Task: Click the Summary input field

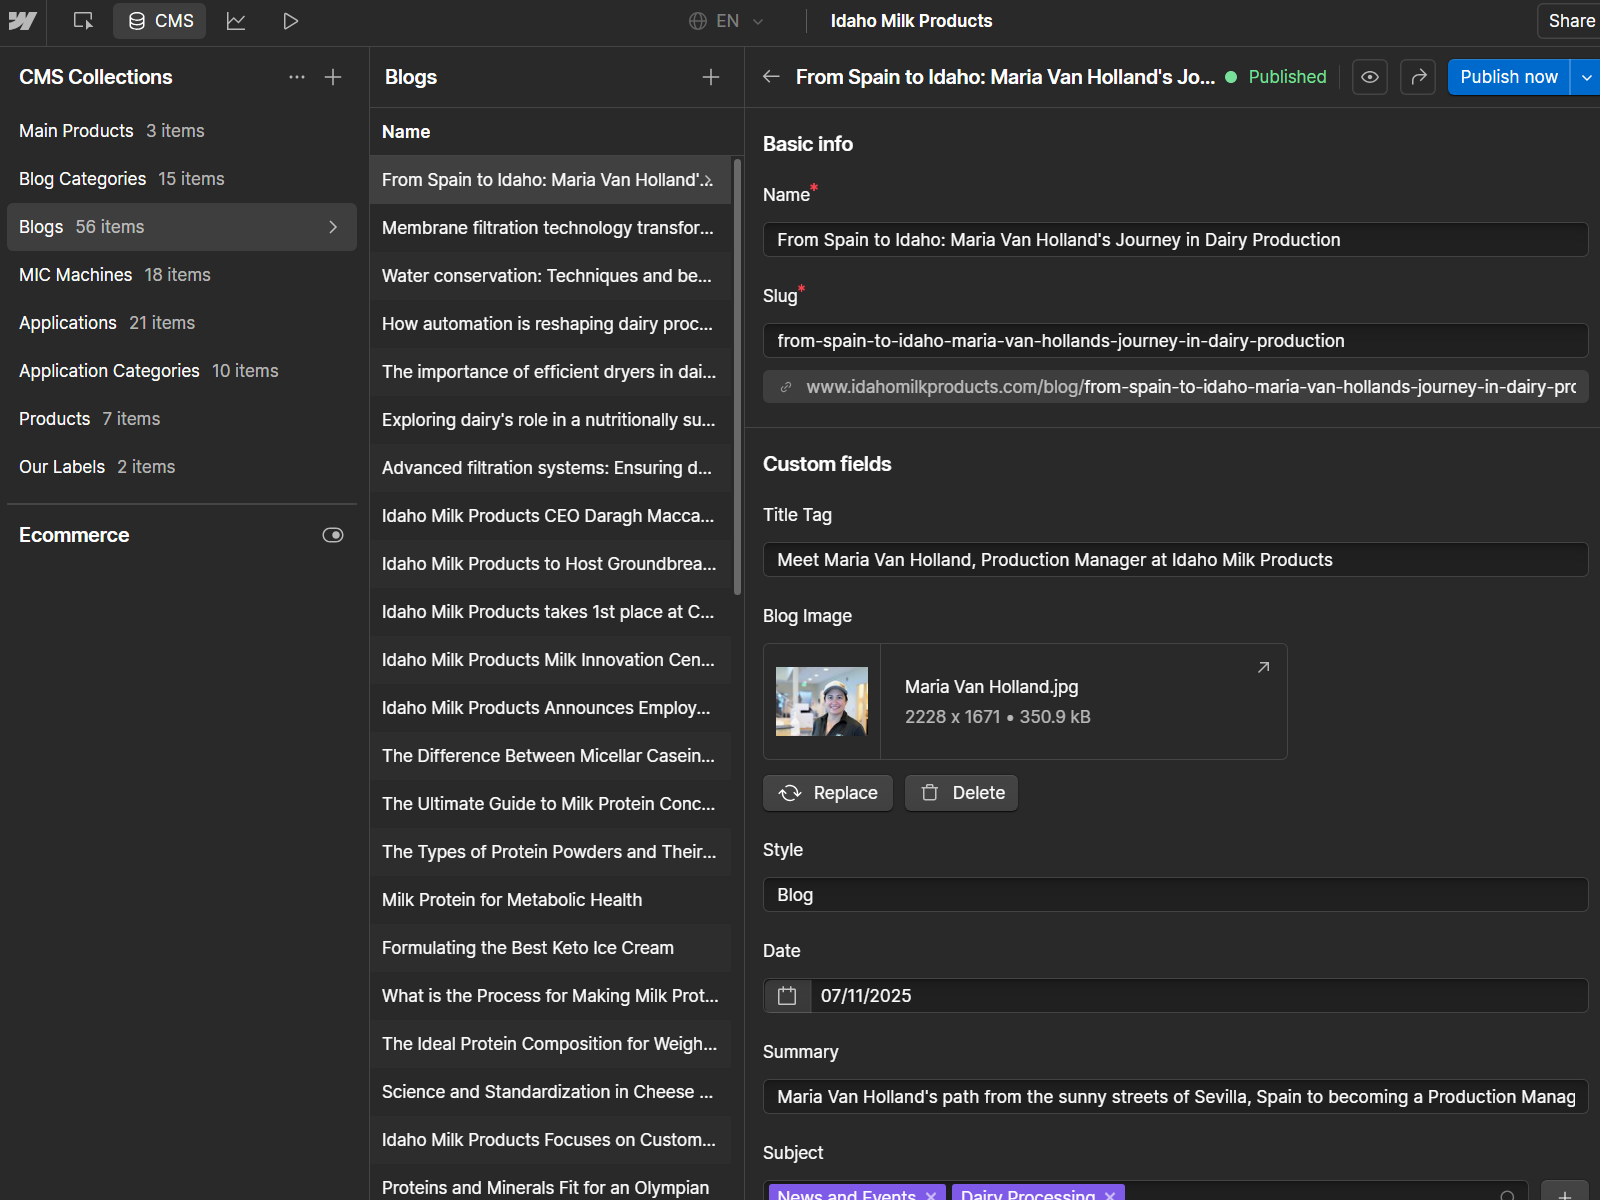Action: [x=1175, y=1097]
